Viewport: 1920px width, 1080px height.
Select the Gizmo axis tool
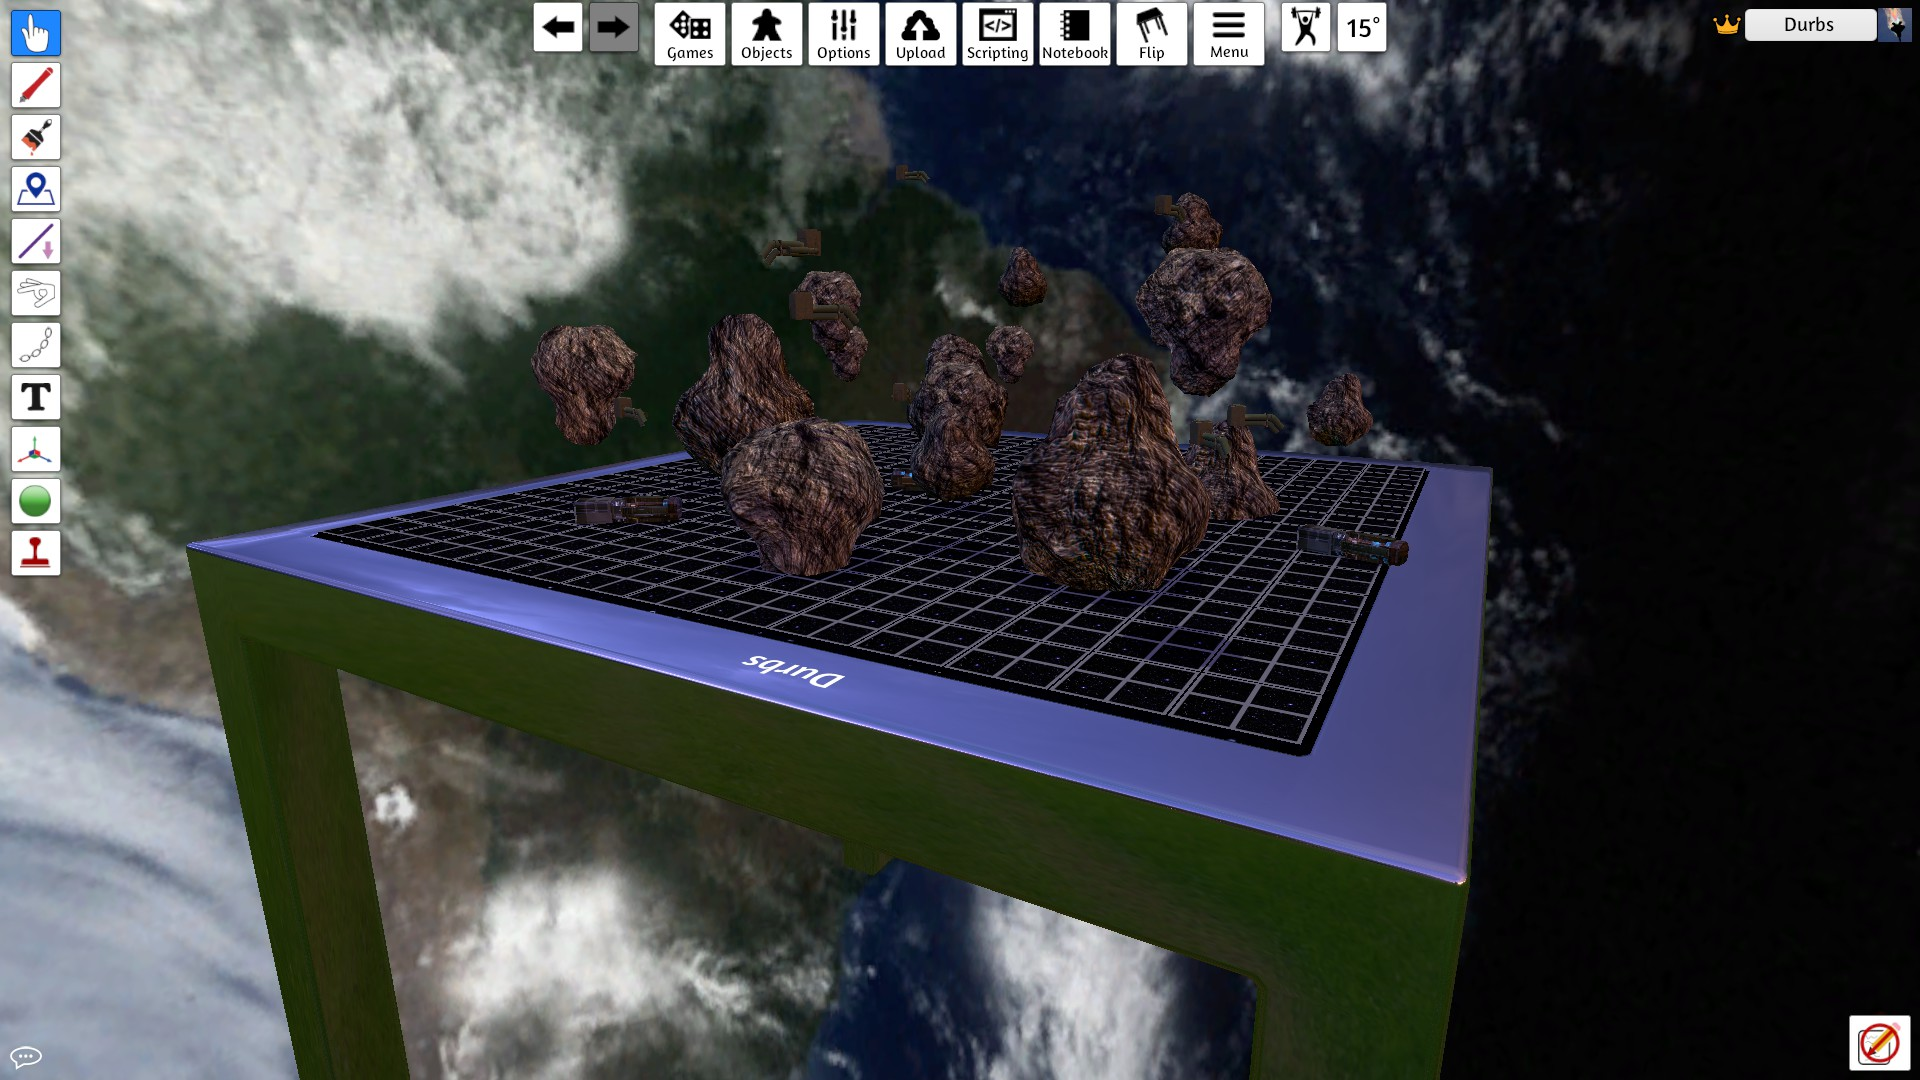pos(36,449)
